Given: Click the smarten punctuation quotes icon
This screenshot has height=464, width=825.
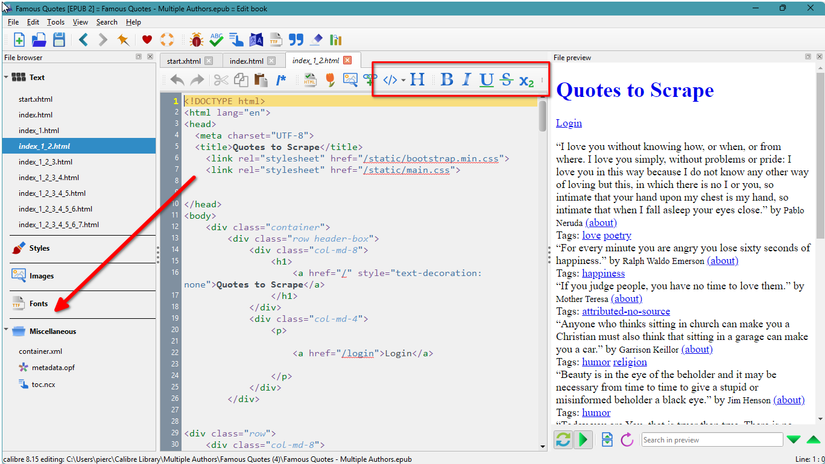Looking at the screenshot, I should pyautogui.click(x=296, y=39).
